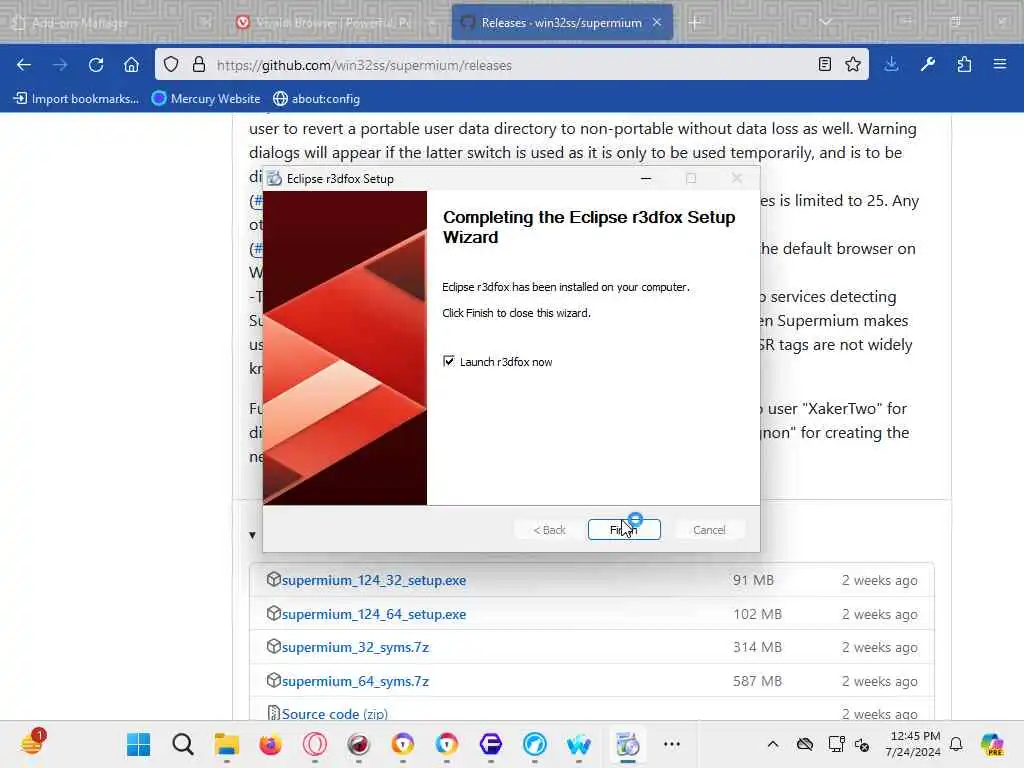Reload the current GitHub page
1024x768 pixels.
pyautogui.click(x=96, y=65)
